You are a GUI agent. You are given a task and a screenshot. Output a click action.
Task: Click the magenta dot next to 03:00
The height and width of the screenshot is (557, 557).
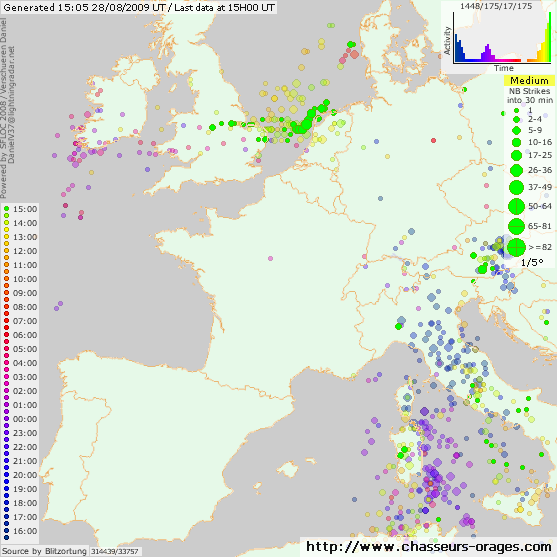tap(6, 377)
